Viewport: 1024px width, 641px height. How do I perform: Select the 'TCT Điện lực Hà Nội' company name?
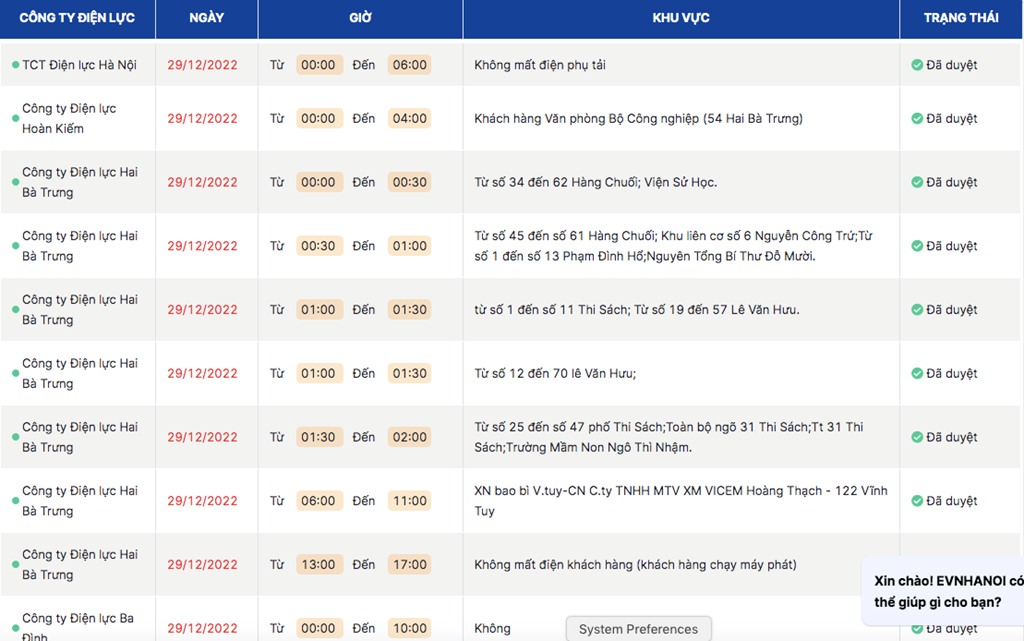(80, 65)
